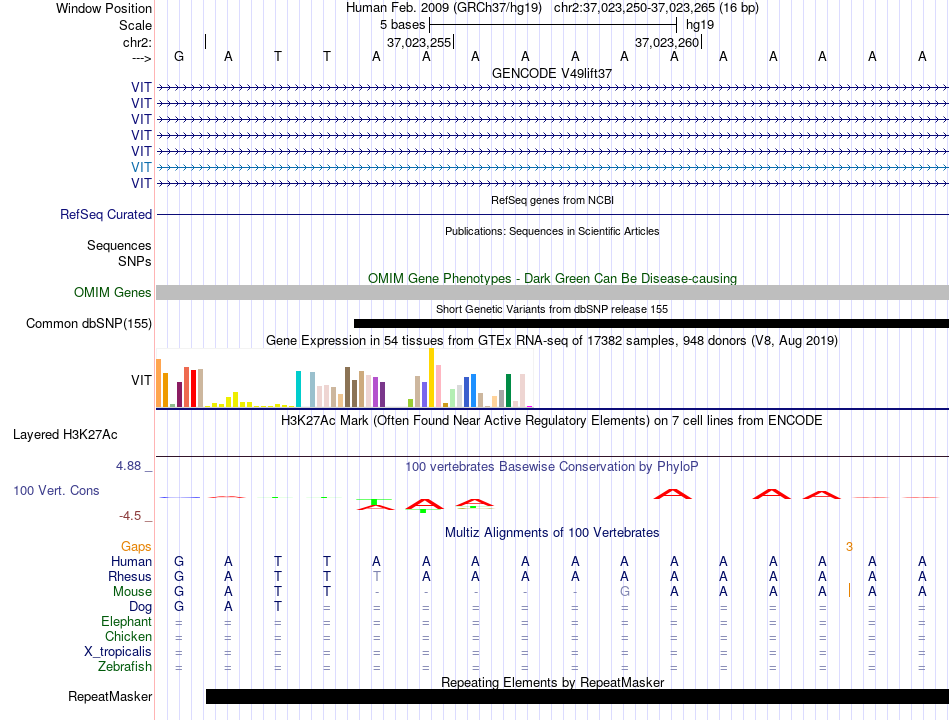This screenshot has width=950, height=720.
Task: Click the orange 3 gap marker
Action: (849, 547)
